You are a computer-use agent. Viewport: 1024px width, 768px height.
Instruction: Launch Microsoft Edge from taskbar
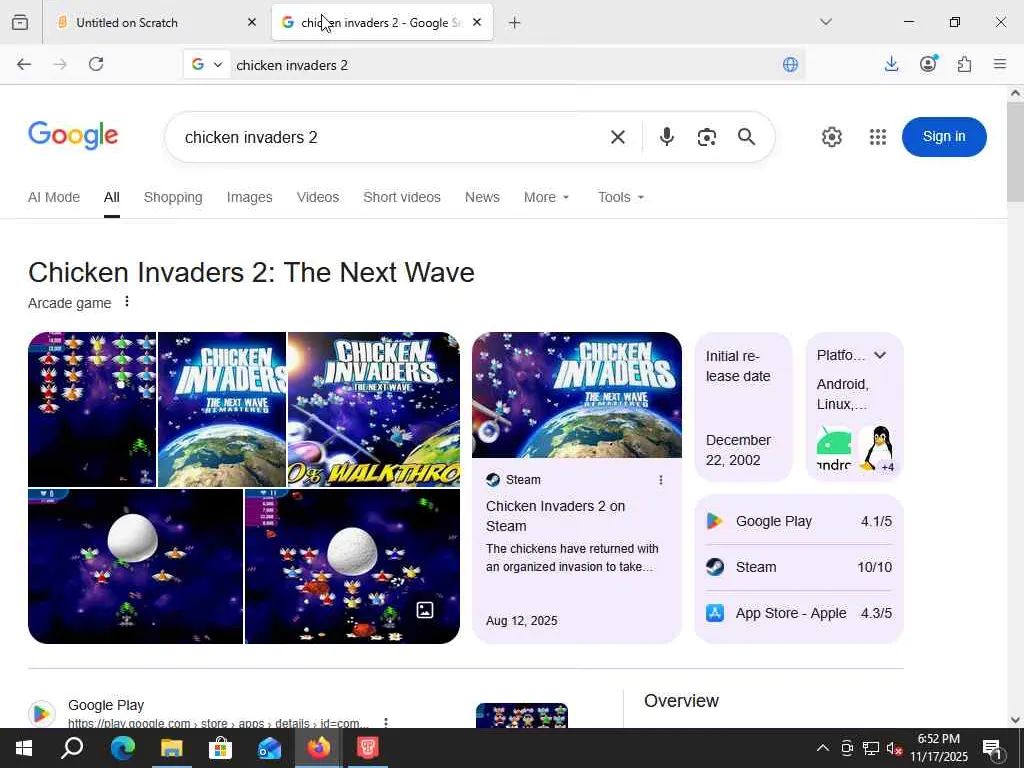tap(123, 748)
